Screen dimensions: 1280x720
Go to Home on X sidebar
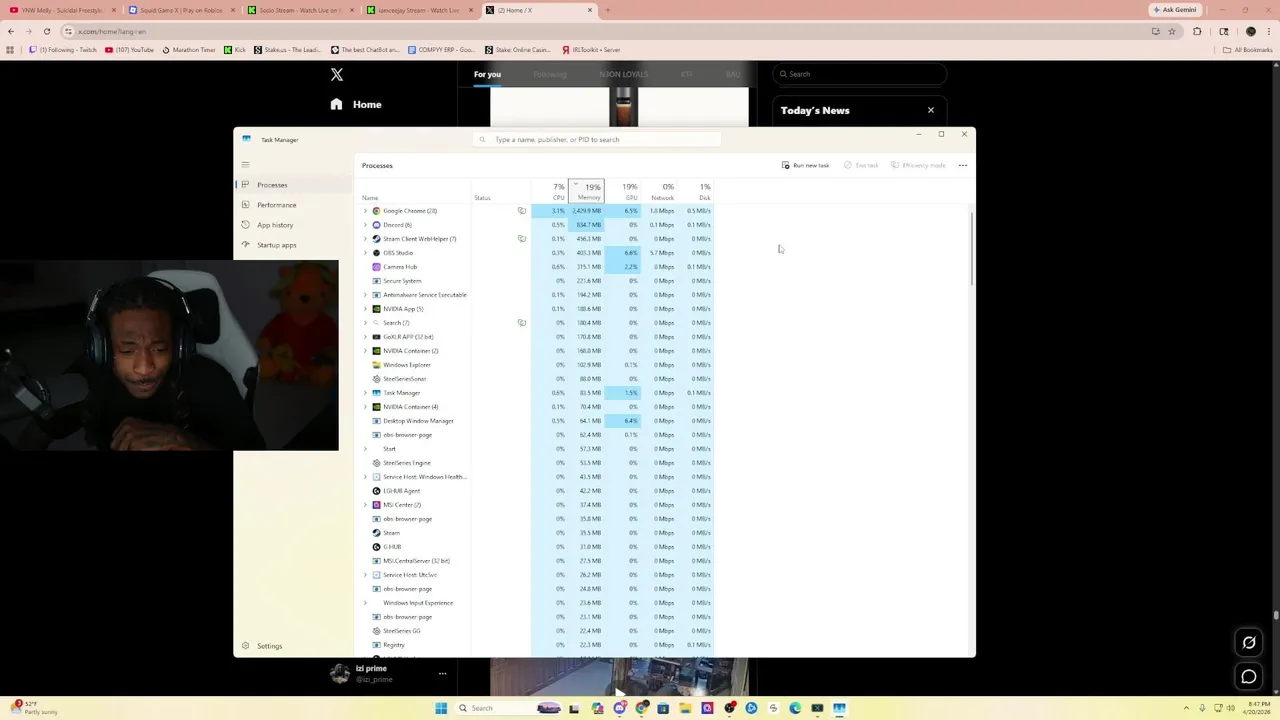(356, 104)
